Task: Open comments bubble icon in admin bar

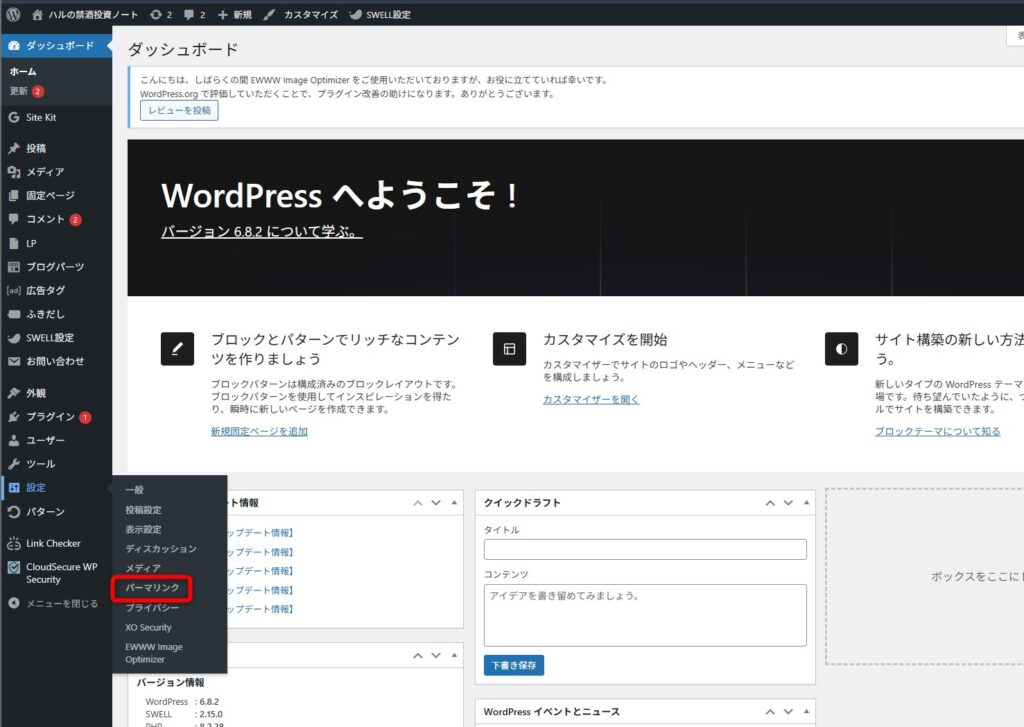Action: pyautogui.click(x=189, y=14)
